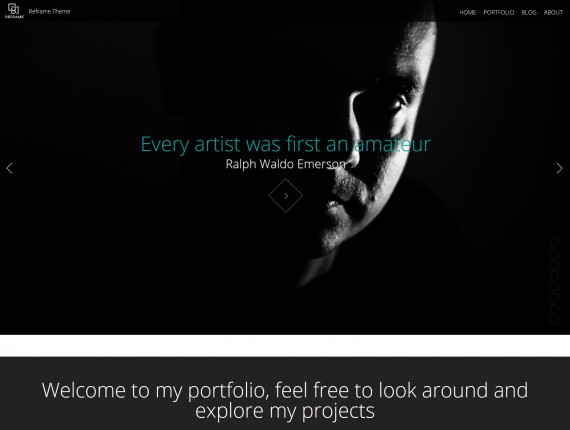
Task: Click the Reframe logo icon
Action: tap(14, 10)
